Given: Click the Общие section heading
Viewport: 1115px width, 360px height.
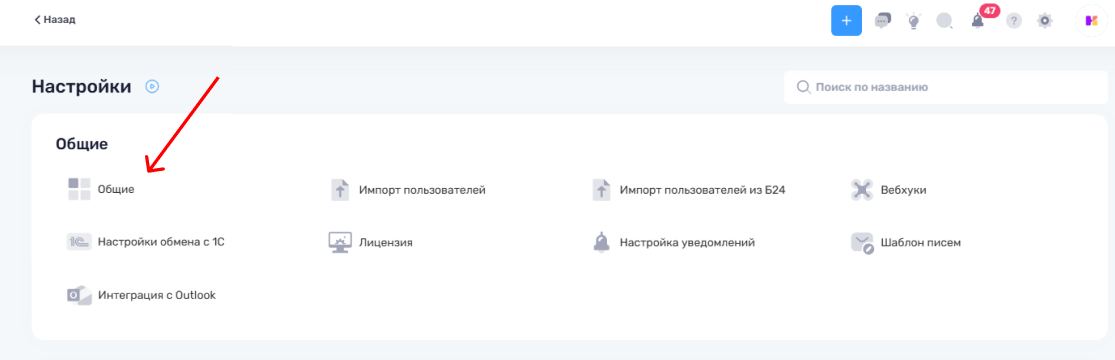Looking at the screenshot, I should click(x=82, y=144).
